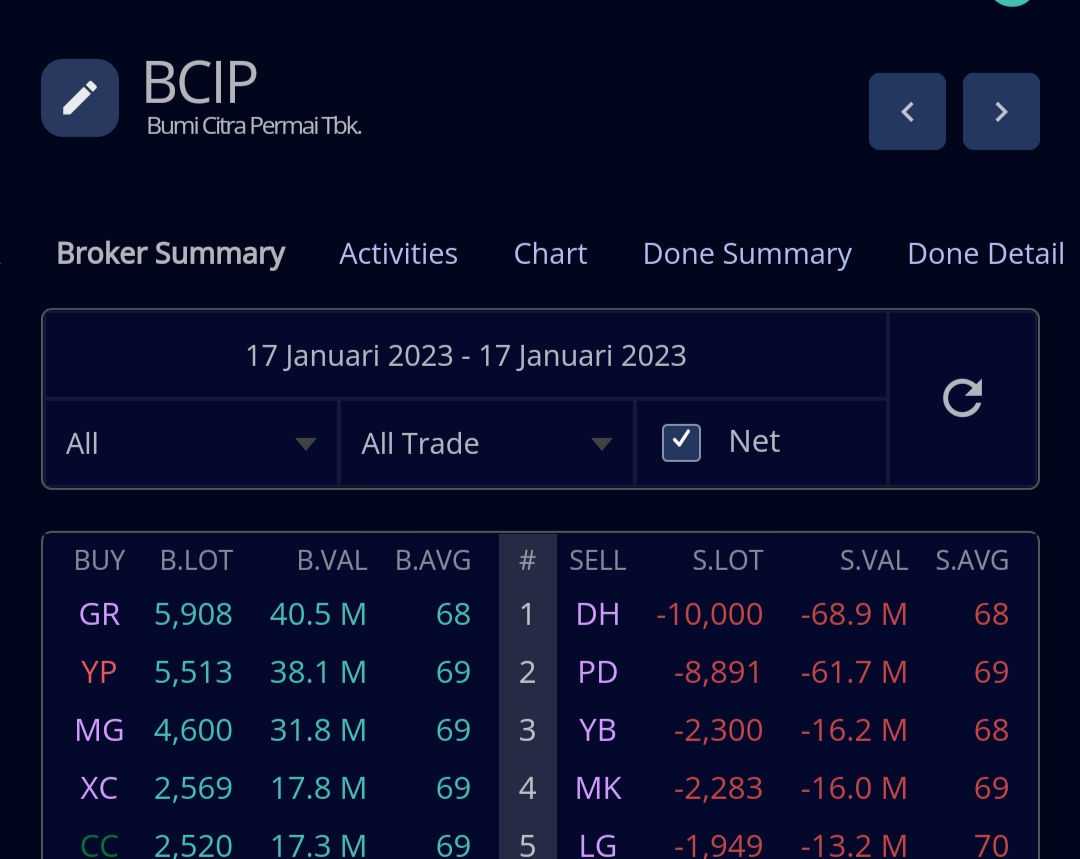Enable the Net option checkbox
Viewport: 1080px width, 859px height.
coord(681,441)
